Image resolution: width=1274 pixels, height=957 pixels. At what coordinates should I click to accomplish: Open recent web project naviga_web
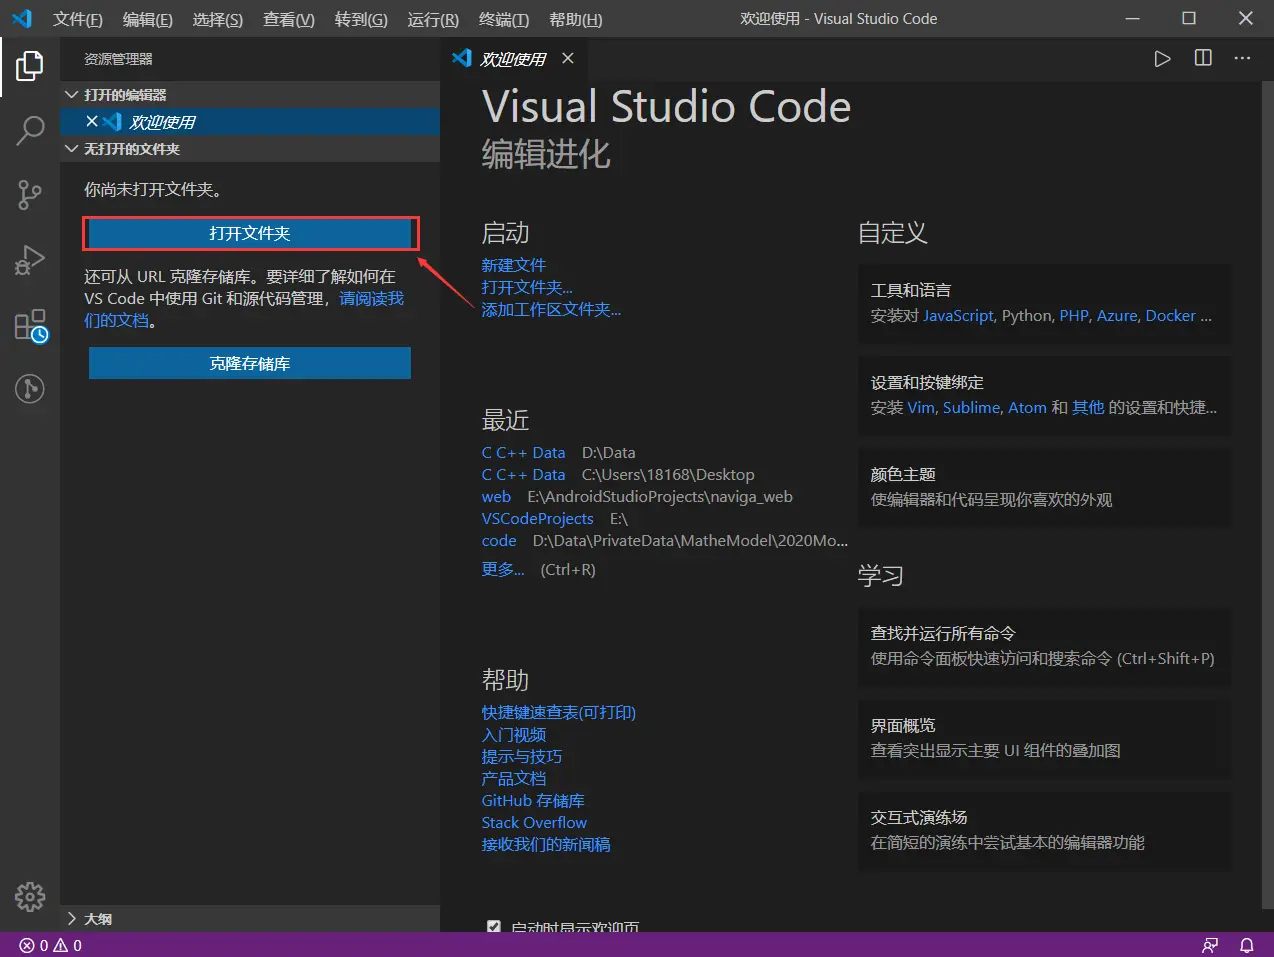pyautogui.click(x=496, y=497)
